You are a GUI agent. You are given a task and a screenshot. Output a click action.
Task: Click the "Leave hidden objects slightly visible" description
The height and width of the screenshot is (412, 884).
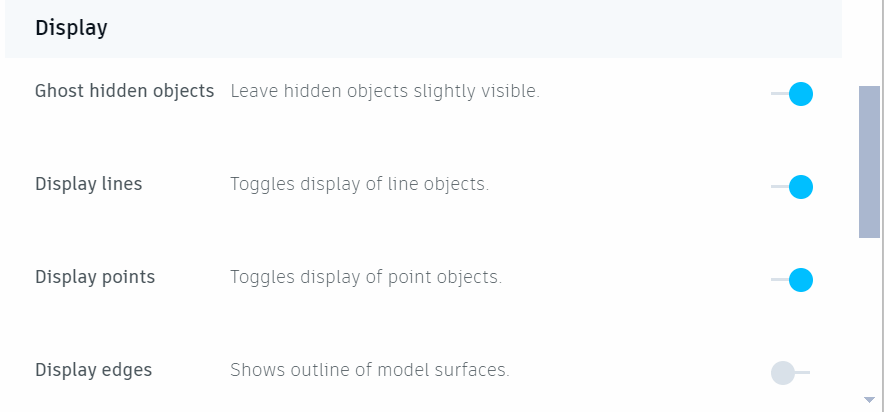385,91
